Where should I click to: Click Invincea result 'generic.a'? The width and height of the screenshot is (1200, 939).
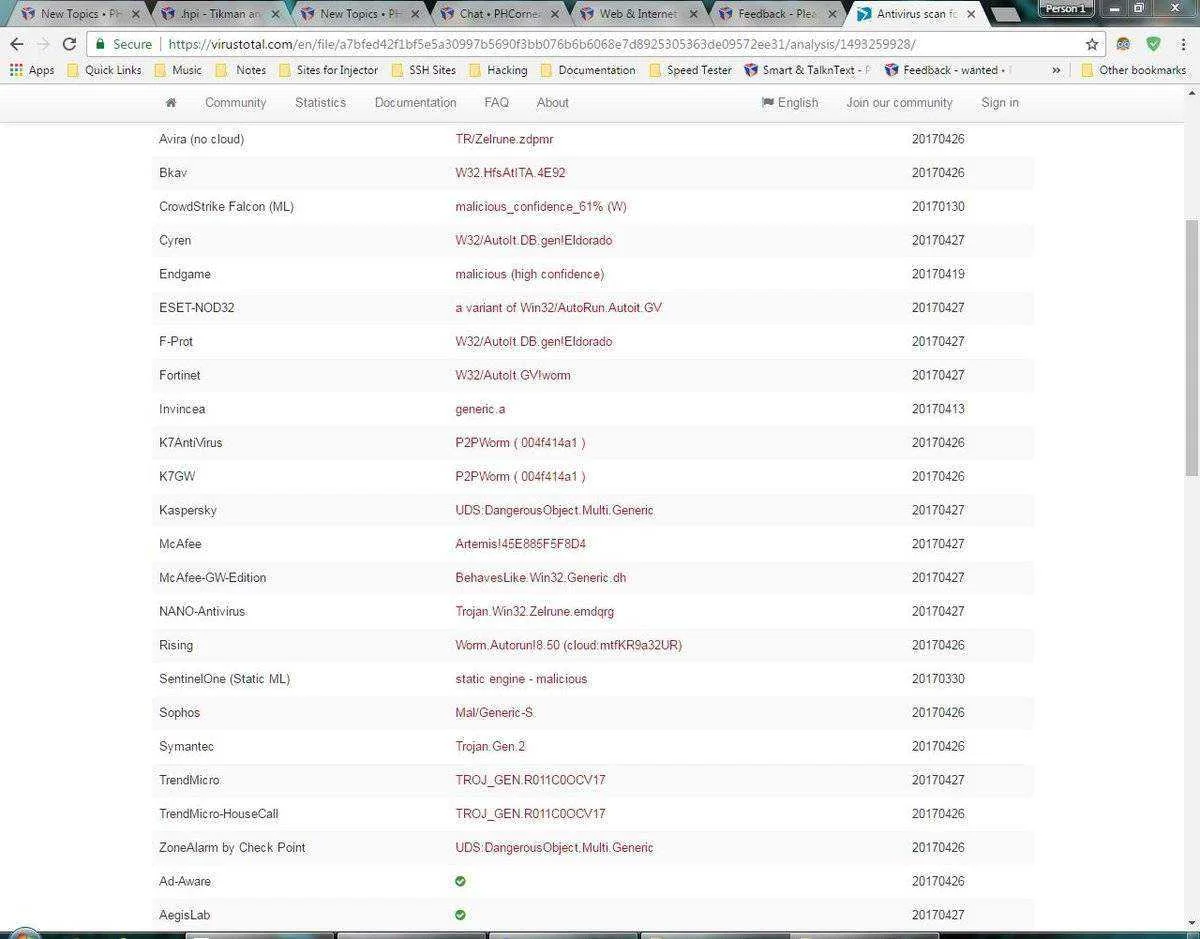click(x=480, y=409)
